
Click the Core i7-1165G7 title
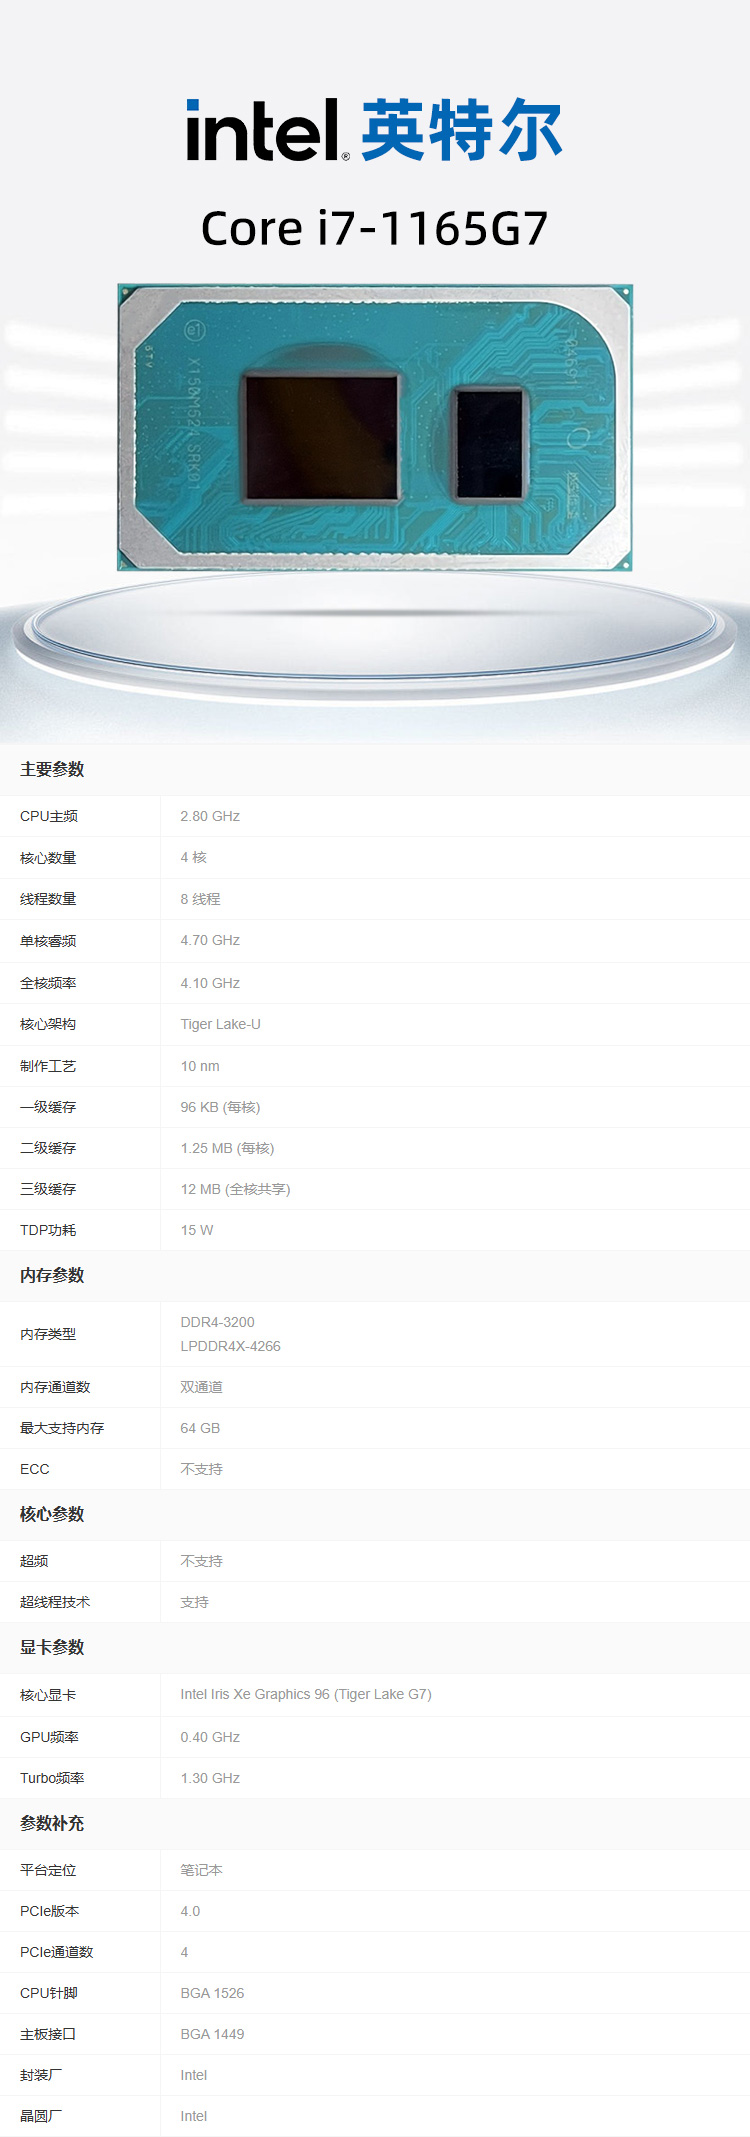(375, 228)
